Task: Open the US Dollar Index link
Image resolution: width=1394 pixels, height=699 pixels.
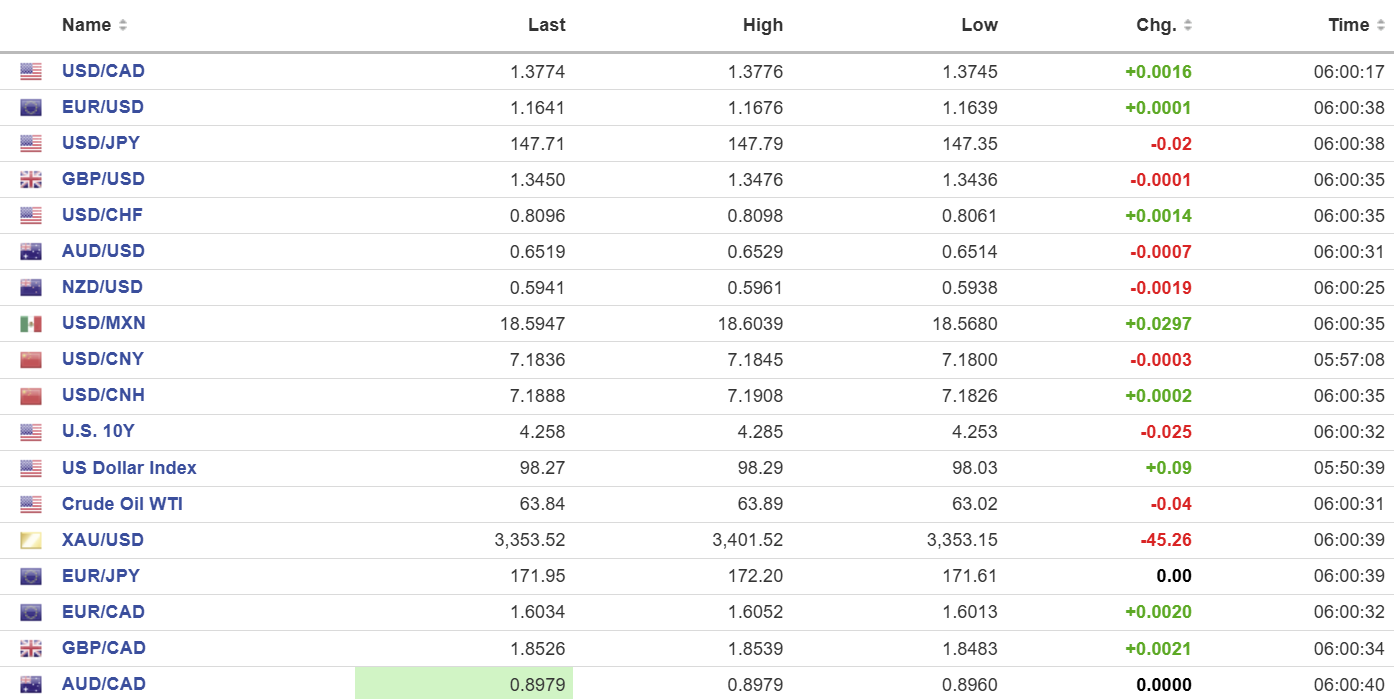Action: coord(129,468)
